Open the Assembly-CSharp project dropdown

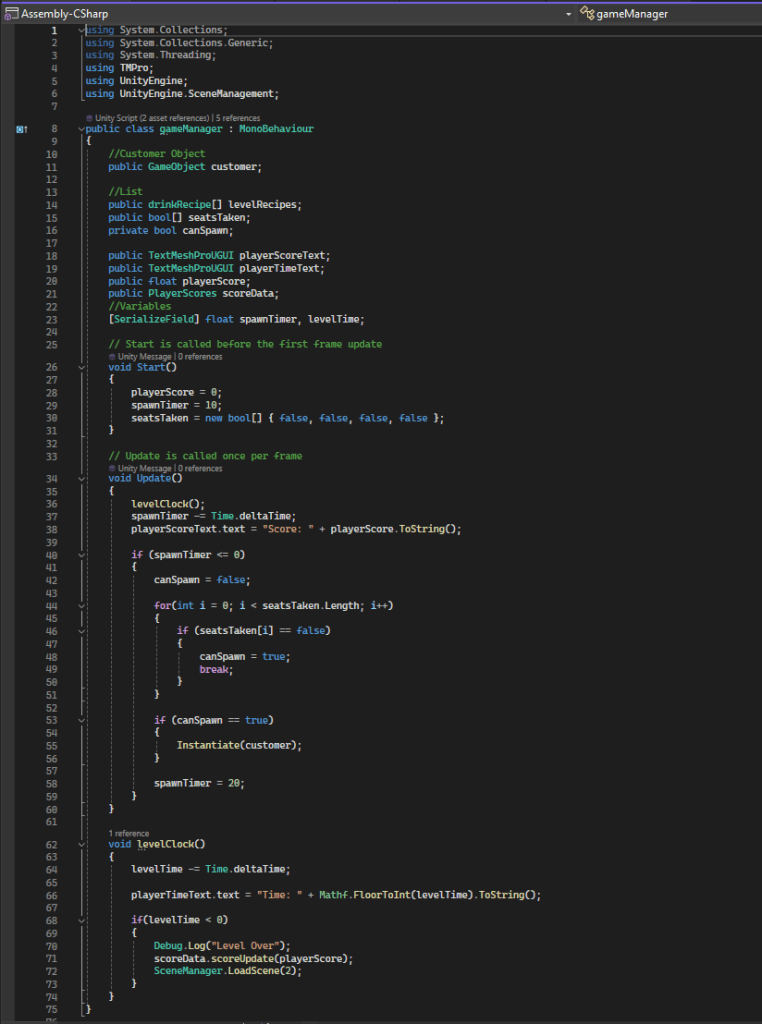pyautogui.click(x=568, y=14)
